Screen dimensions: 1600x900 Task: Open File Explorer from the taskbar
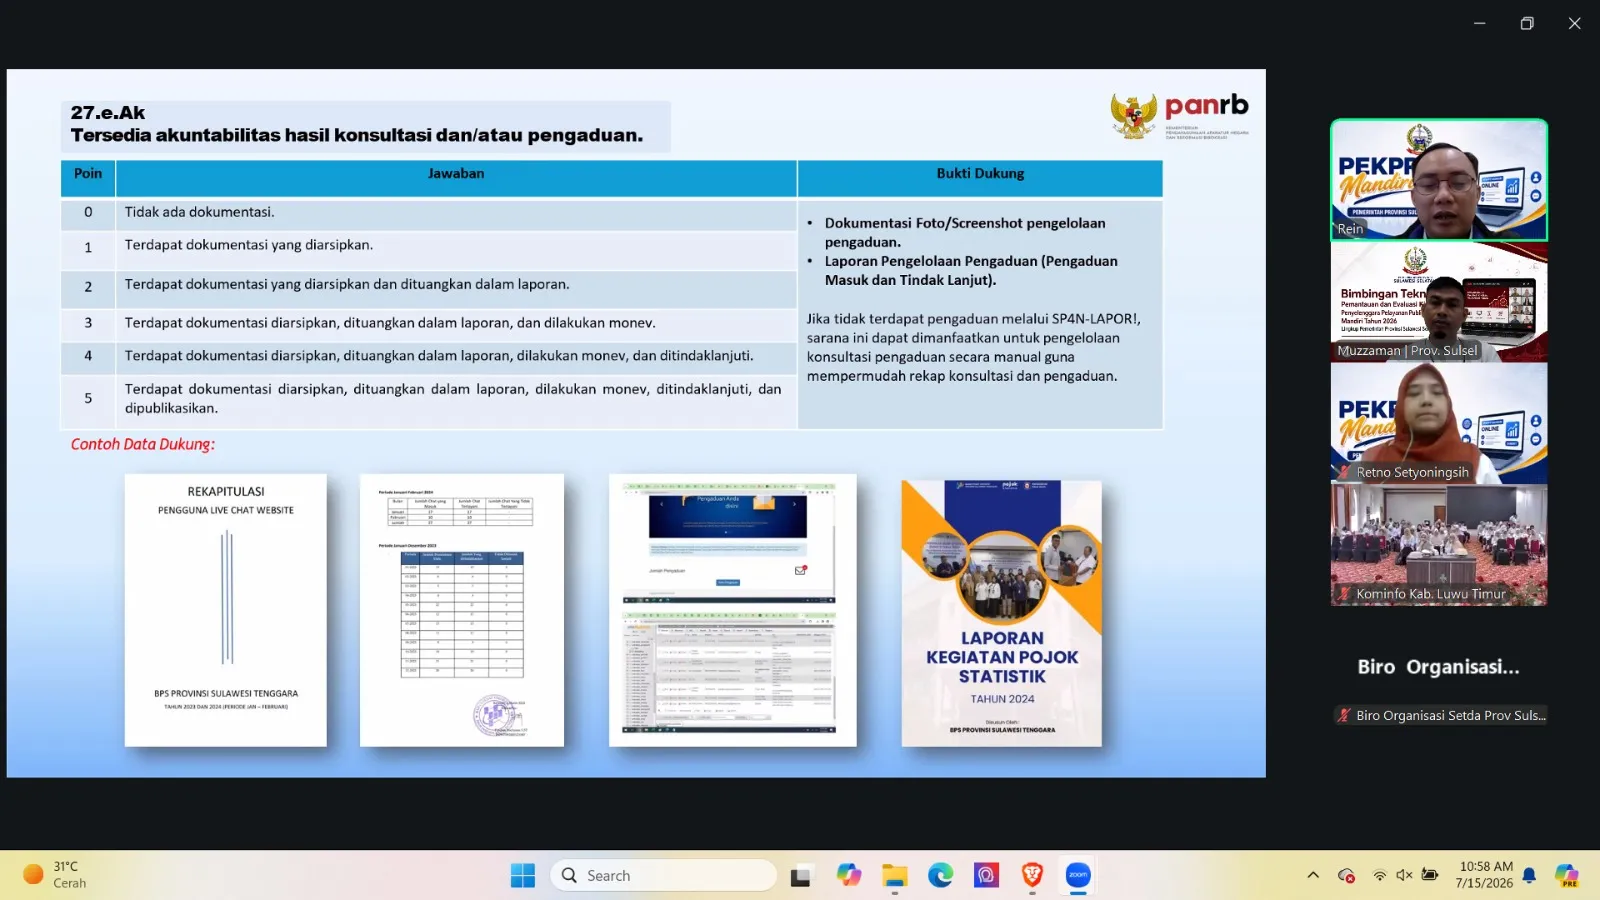[x=894, y=876]
